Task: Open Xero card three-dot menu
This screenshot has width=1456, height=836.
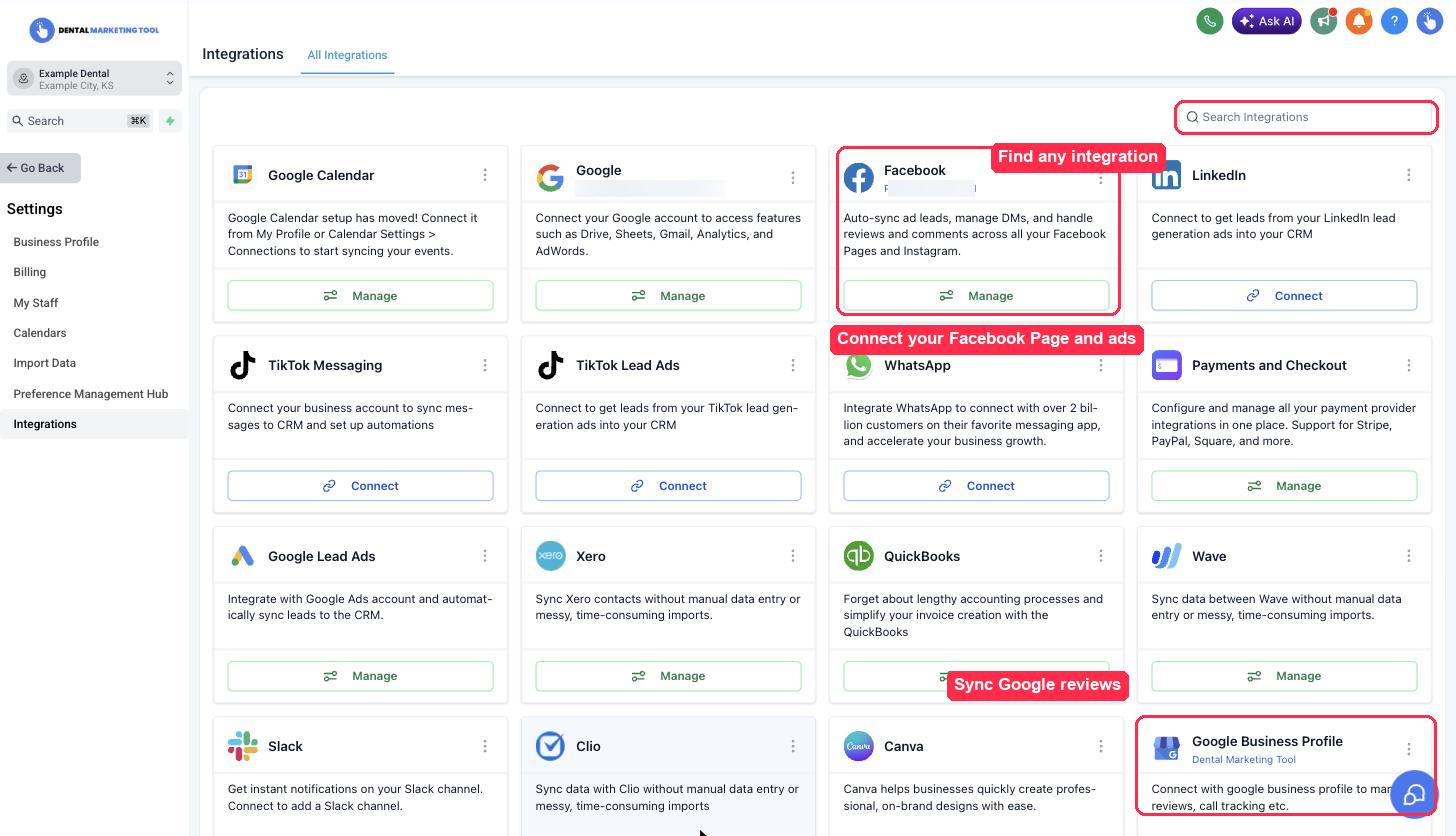Action: [793, 556]
